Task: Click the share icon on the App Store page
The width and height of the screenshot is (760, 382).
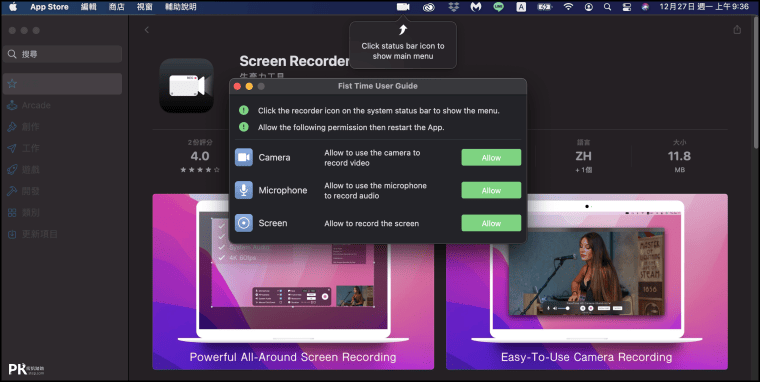Action: coord(737,30)
